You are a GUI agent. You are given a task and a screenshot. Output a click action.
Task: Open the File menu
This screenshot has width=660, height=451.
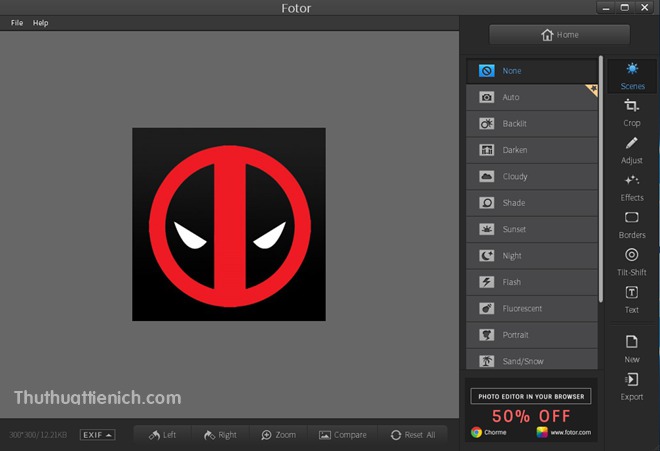click(17, 22)
